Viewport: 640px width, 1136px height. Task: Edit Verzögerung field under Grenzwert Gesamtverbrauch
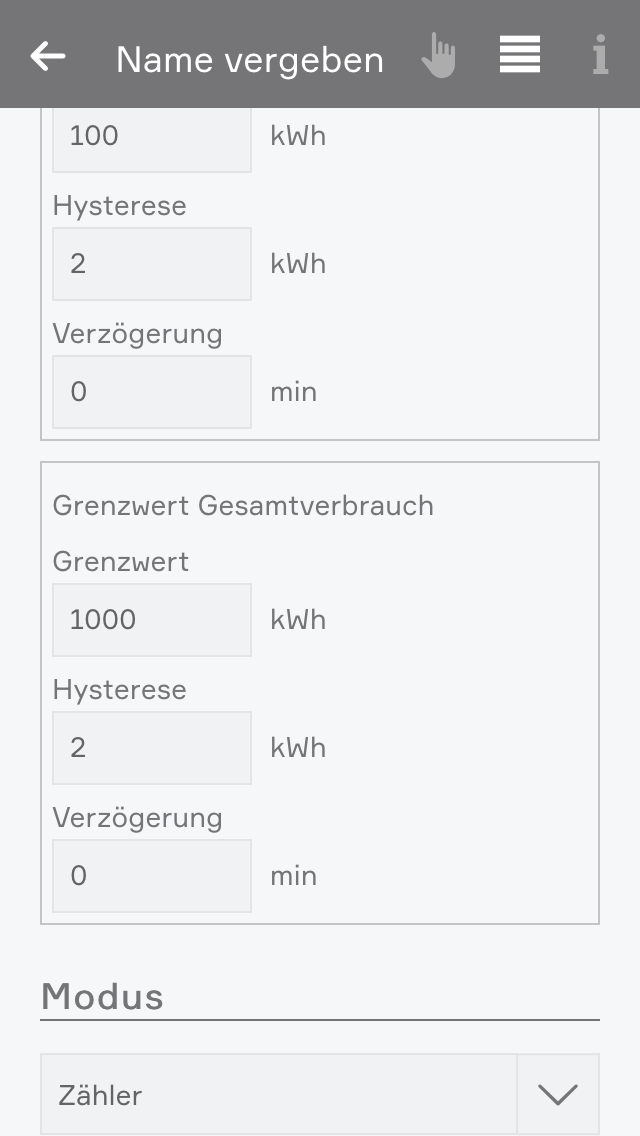tap(151, 876)
